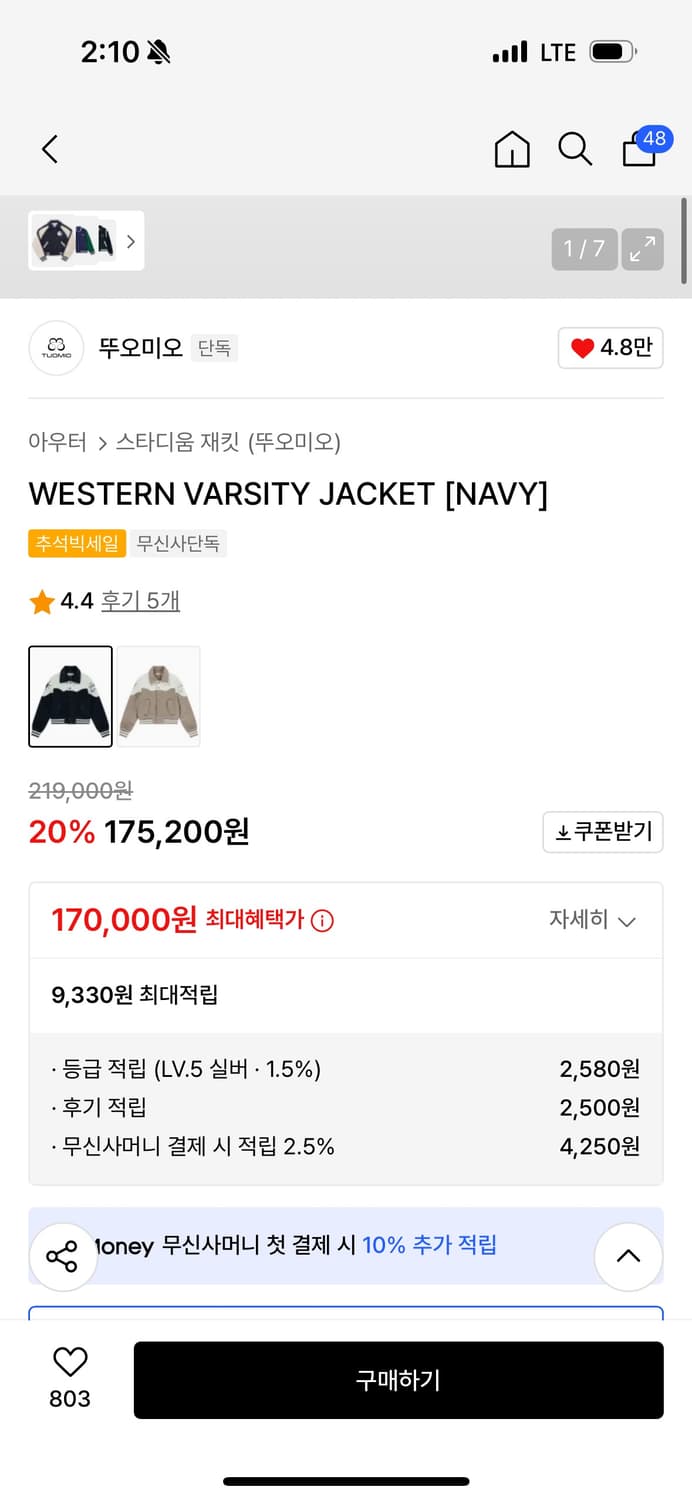Expand 자세히 benefit price details
Image resolution: width=692 pixels, height=1500 pixels.
(592, 920)
